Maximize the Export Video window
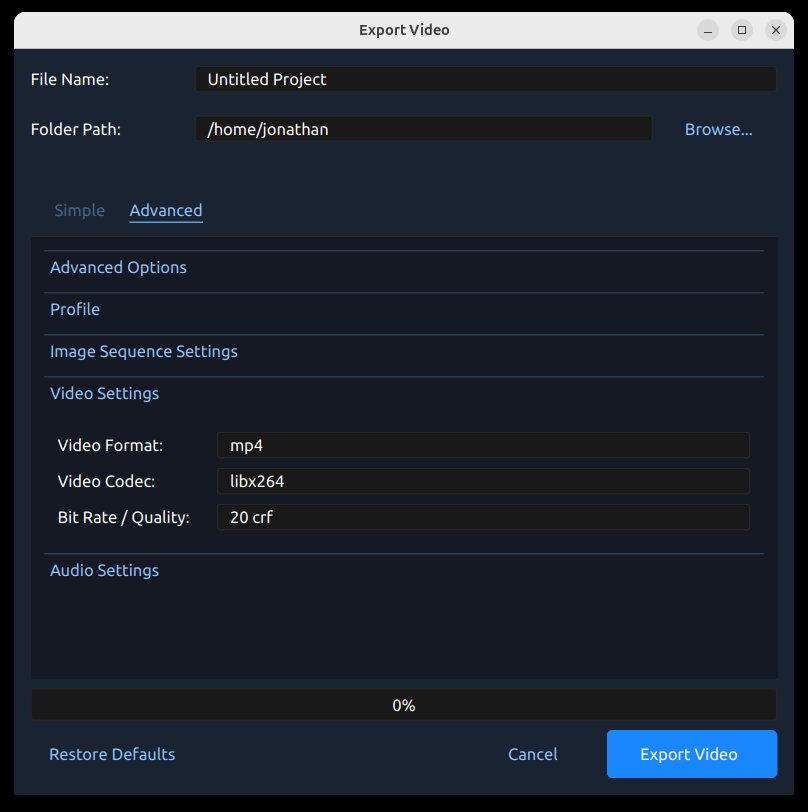The width and height of the screenshot is (808, 812). (x=742, y=30)
